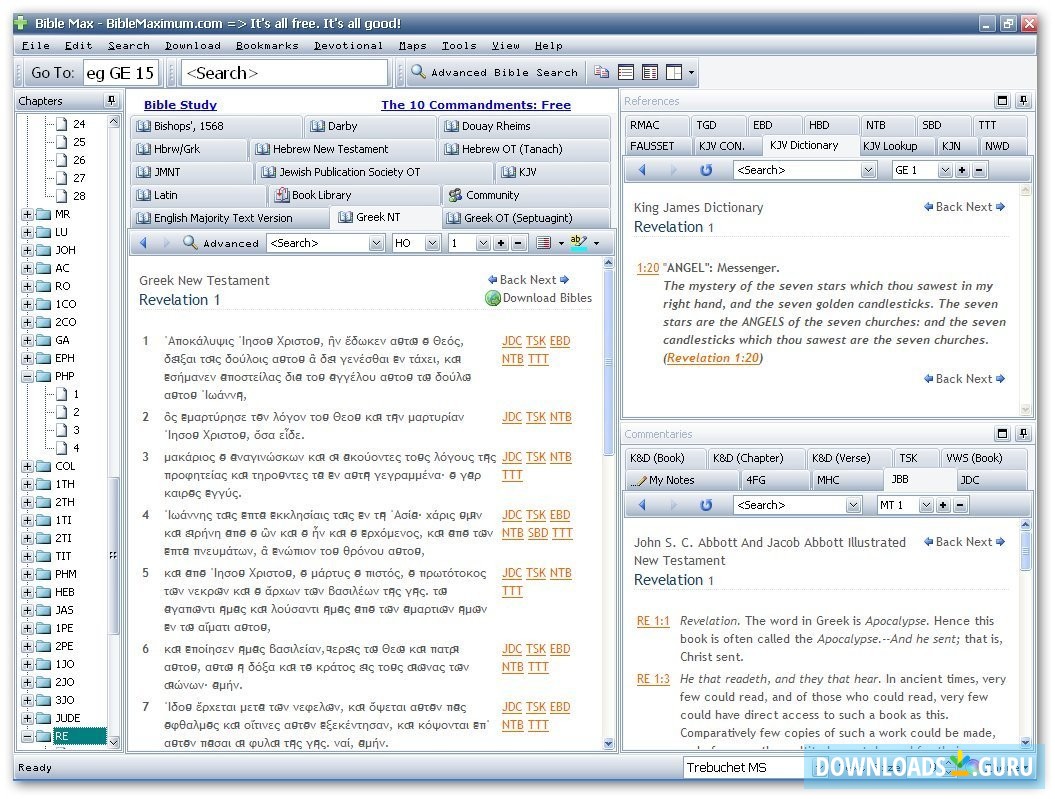
Task: Go to previous chapter with minus button in Bible panel
Action: click(518, 243)
